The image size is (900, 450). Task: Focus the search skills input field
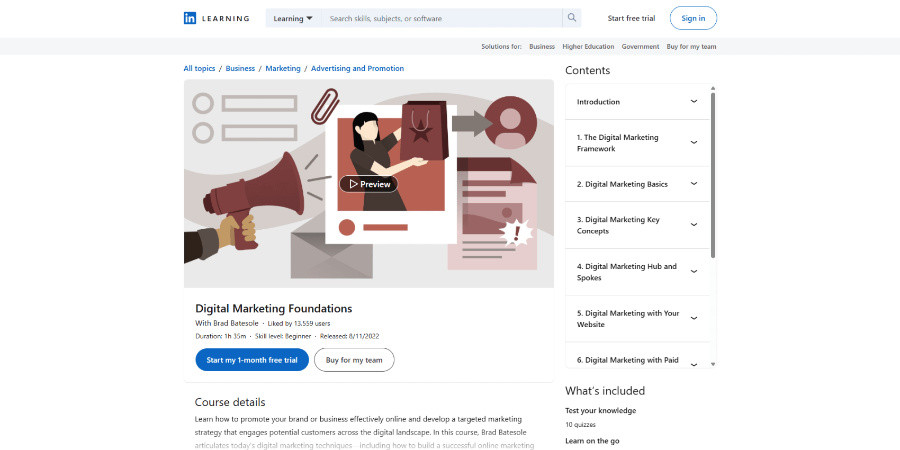441,18
